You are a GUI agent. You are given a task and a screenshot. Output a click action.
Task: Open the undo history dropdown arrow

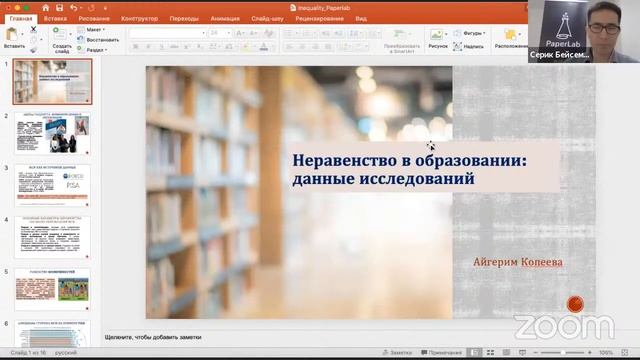pos(81,8)
